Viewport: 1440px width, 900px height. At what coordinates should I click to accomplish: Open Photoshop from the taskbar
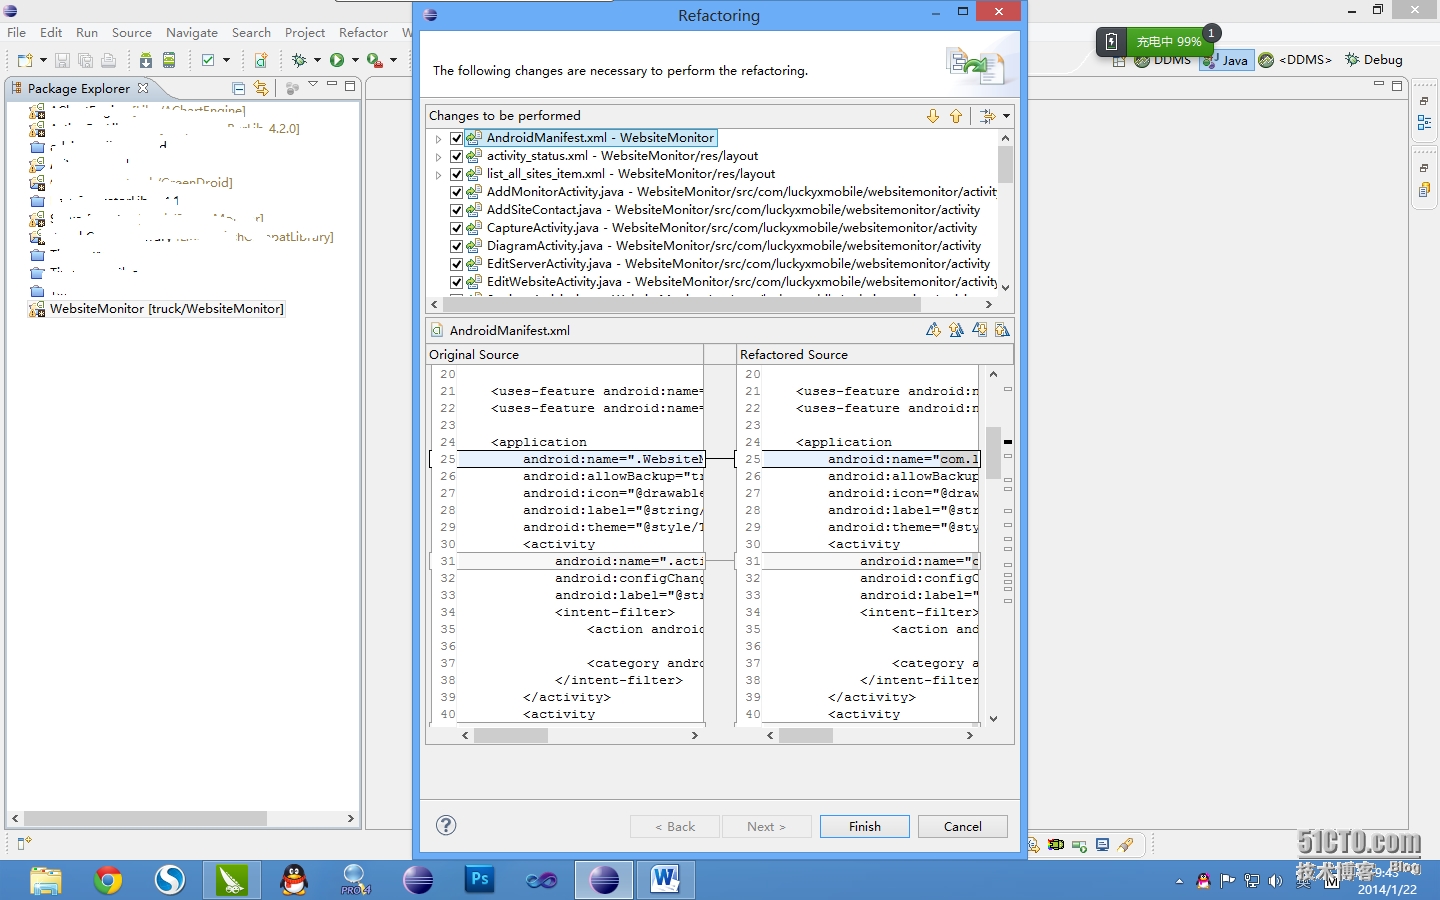pos(480,880)
